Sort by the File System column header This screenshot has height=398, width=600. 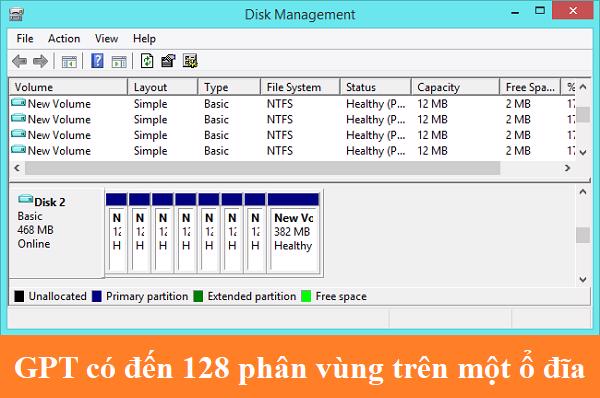(x=300, y=87)
